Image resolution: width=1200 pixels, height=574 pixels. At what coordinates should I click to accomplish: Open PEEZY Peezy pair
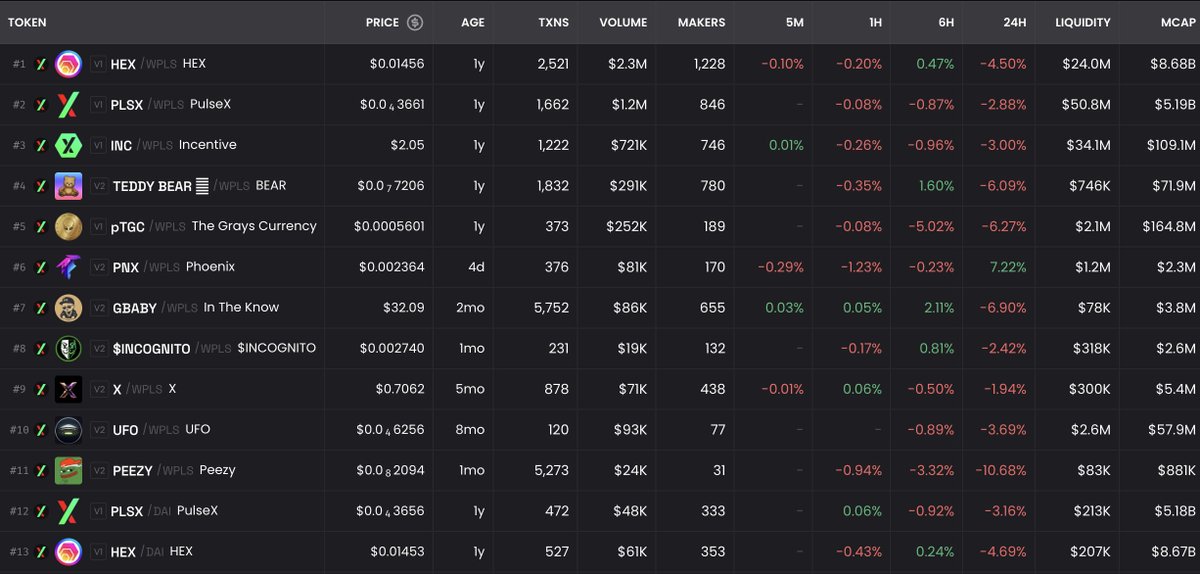point(174,470)
